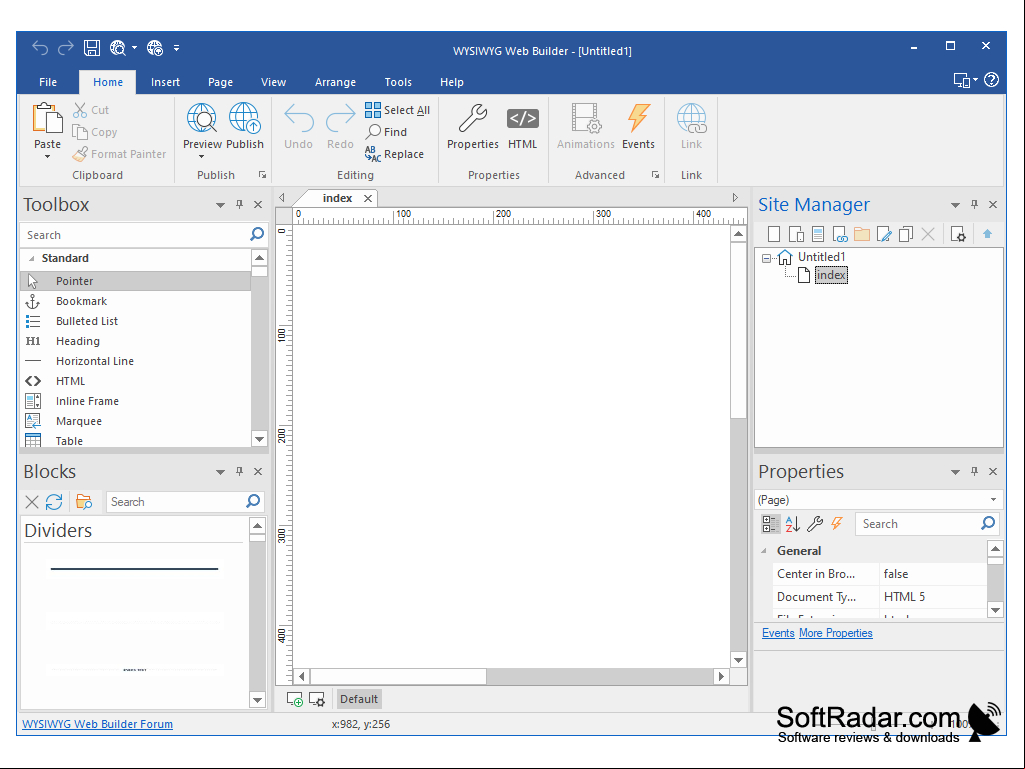
Task: Click new folder icon in Site Manager
Action: point(862,234)
